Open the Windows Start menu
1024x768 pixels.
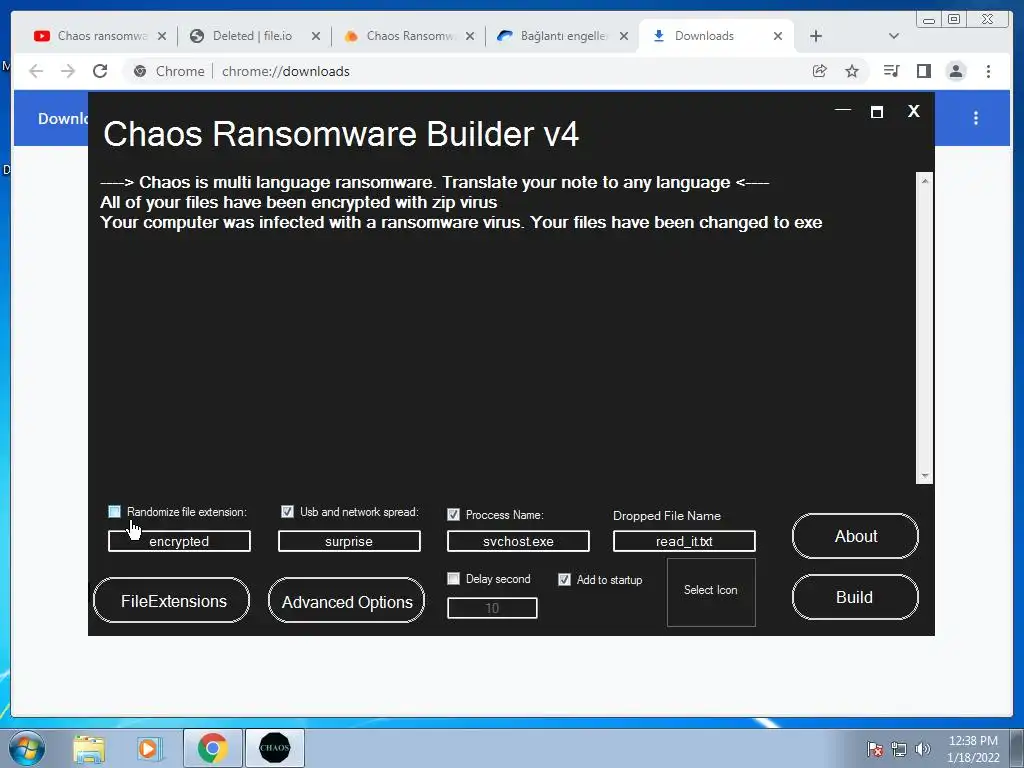(x=27, y=748)
